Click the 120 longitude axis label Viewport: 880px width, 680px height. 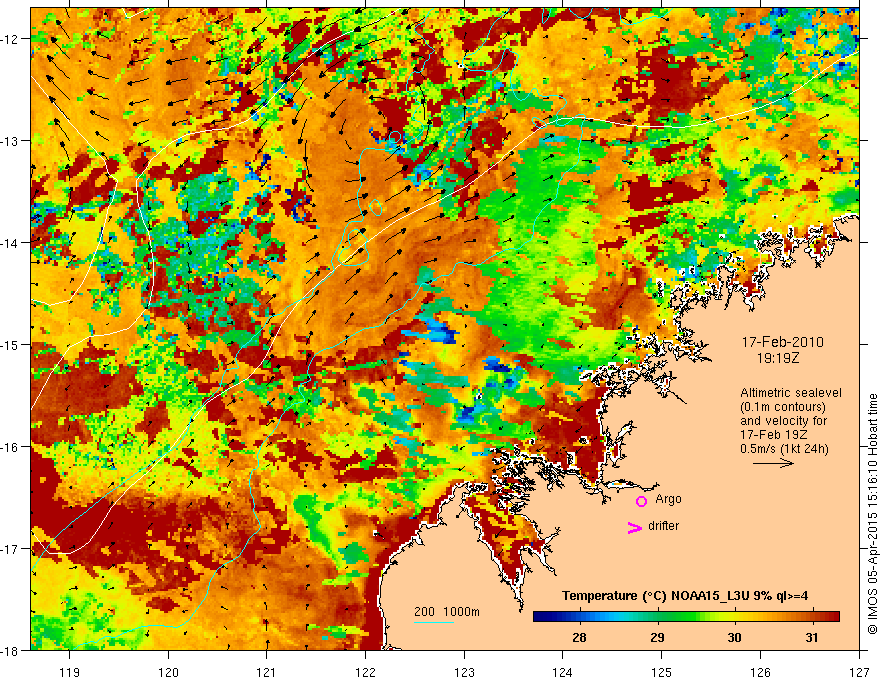click(x=168, y=672)
